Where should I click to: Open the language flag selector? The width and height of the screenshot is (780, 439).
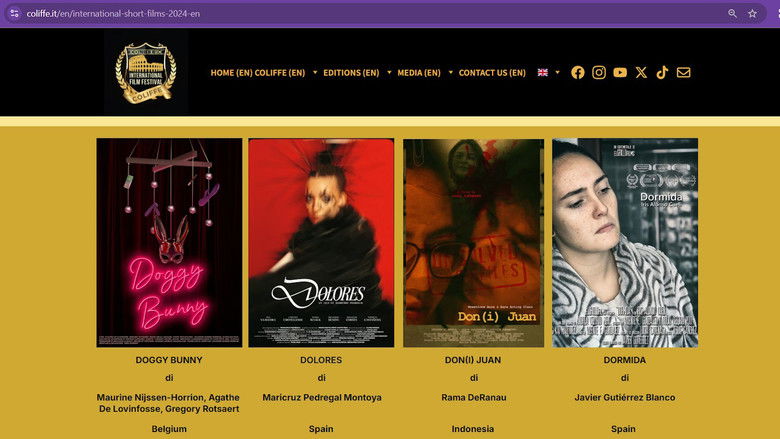point(548,72)
